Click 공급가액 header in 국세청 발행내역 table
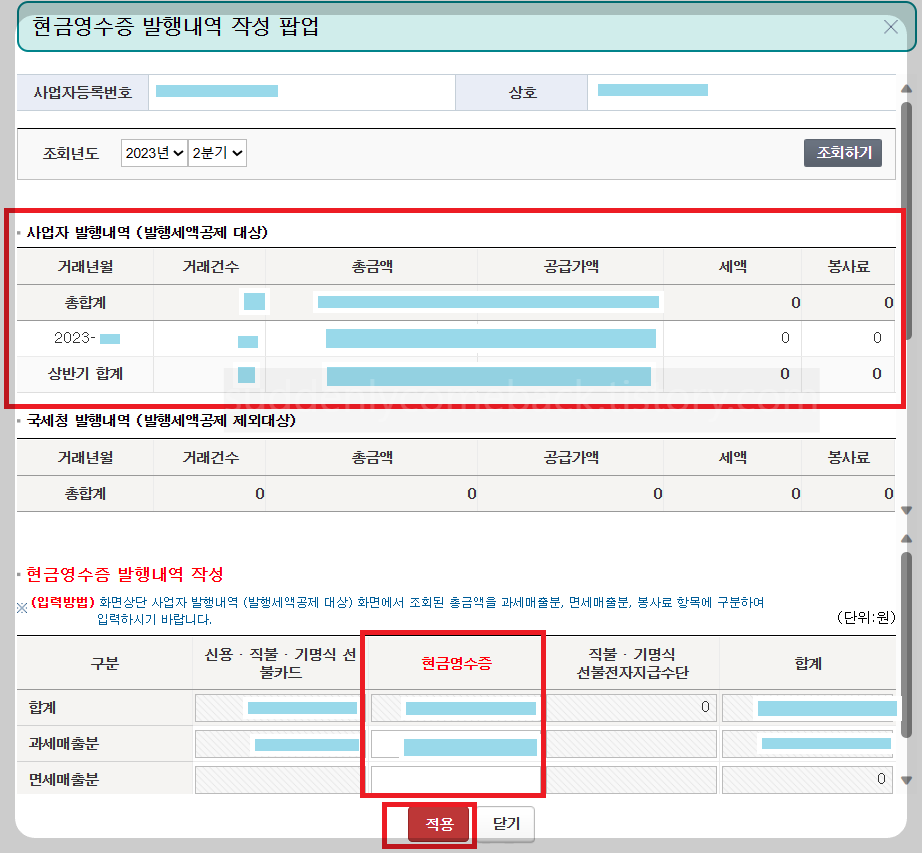The width and height of the screenshot is (922, 853). 571,458
